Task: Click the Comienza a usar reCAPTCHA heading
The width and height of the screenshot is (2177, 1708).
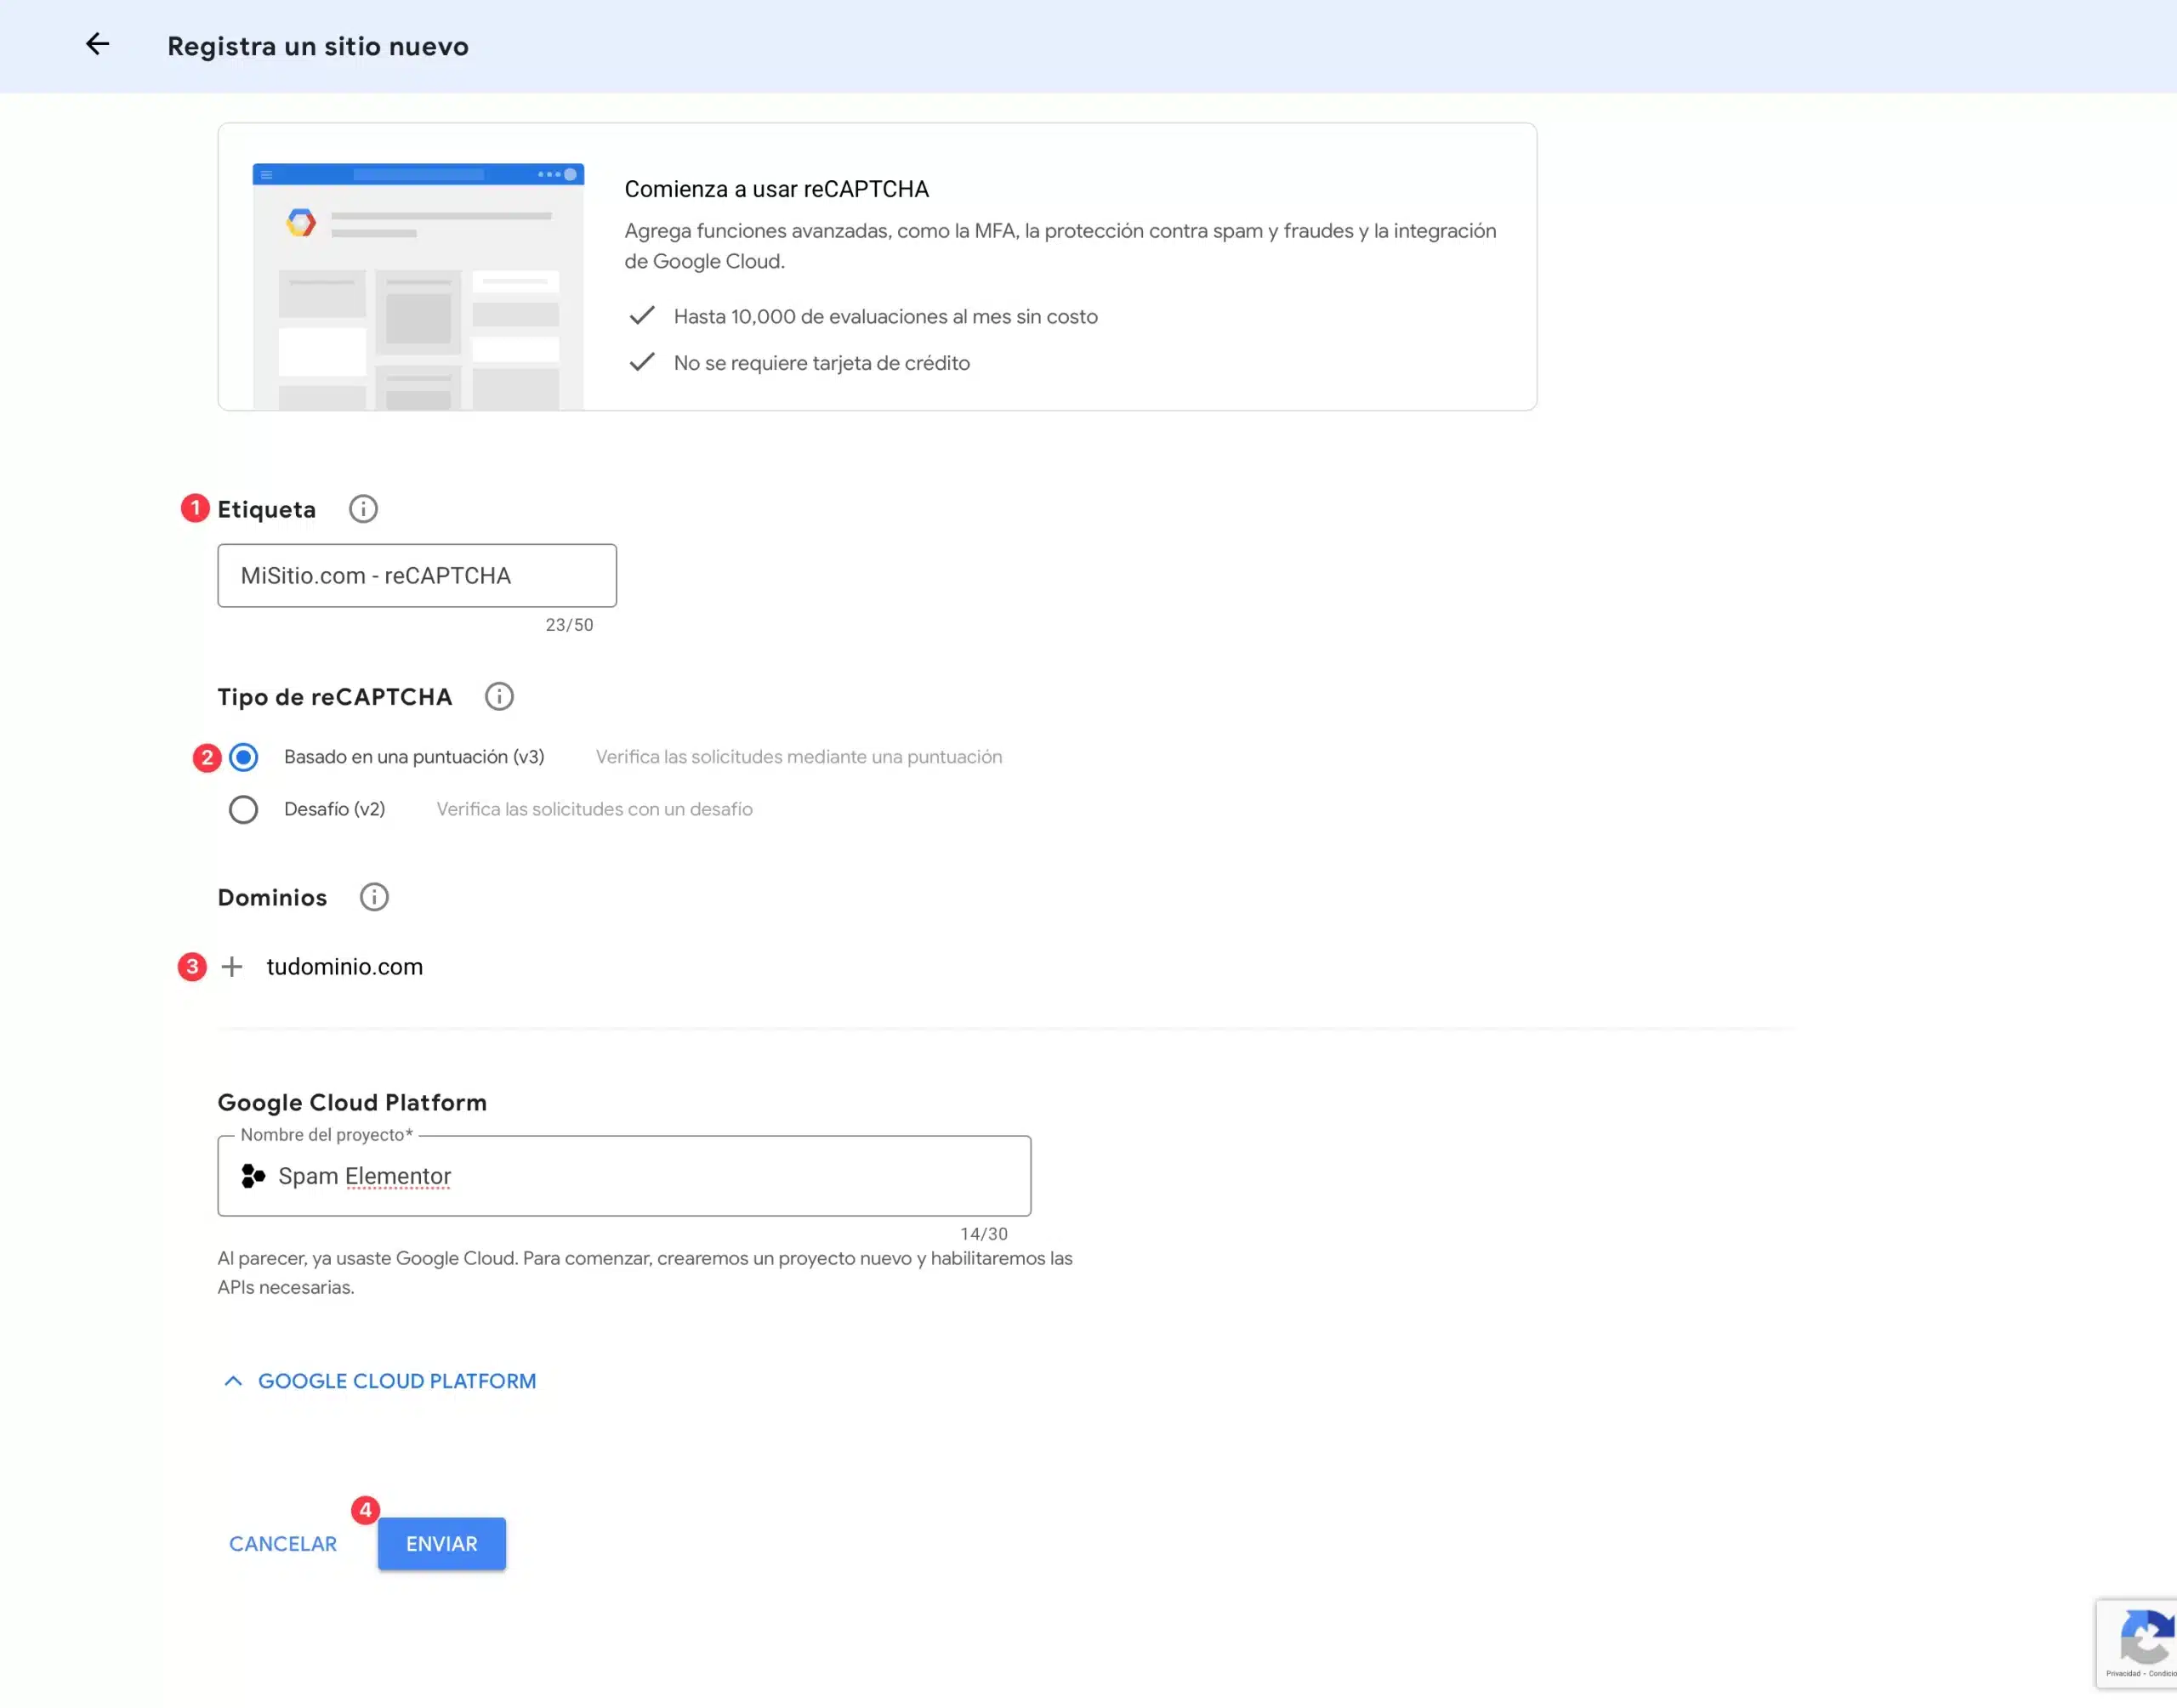Action: pos(776,189)
